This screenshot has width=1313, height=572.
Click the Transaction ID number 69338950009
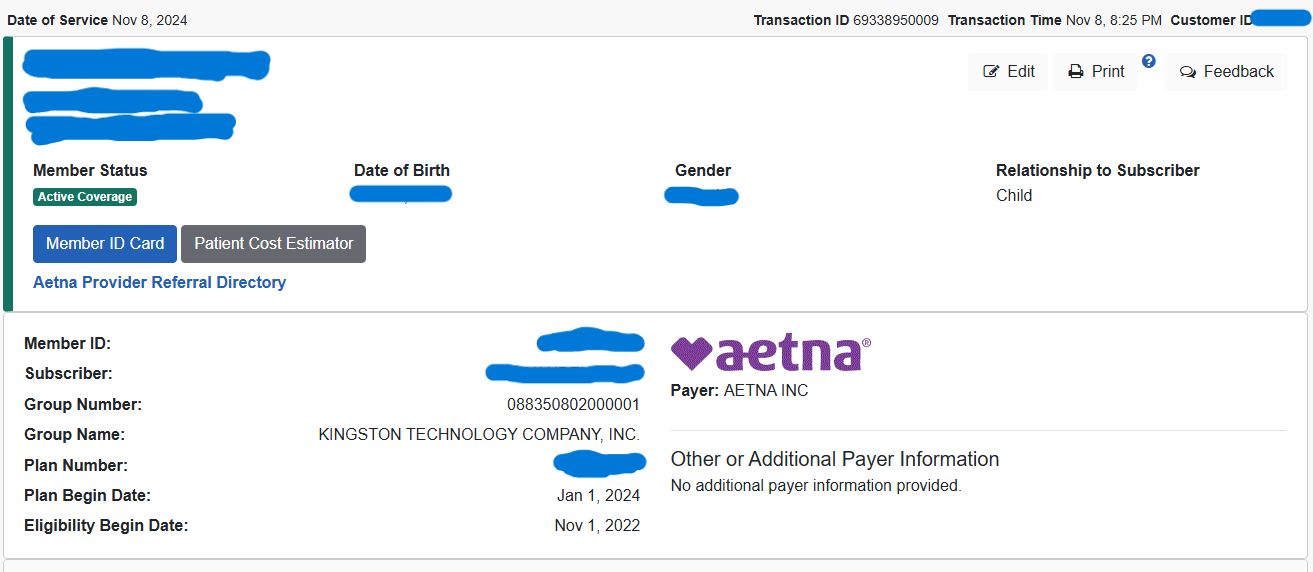pyautogui.click(x=895, y=20)
